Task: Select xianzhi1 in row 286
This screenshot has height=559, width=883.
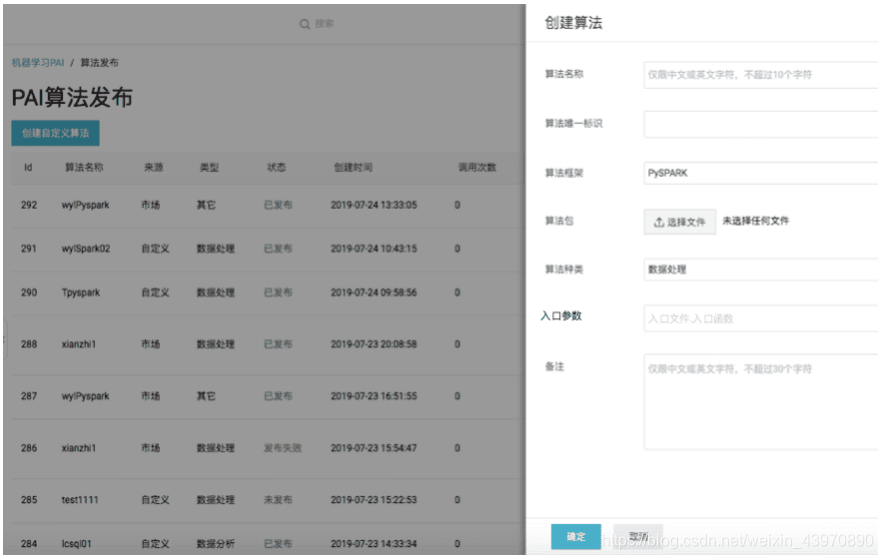Action: 79,448
